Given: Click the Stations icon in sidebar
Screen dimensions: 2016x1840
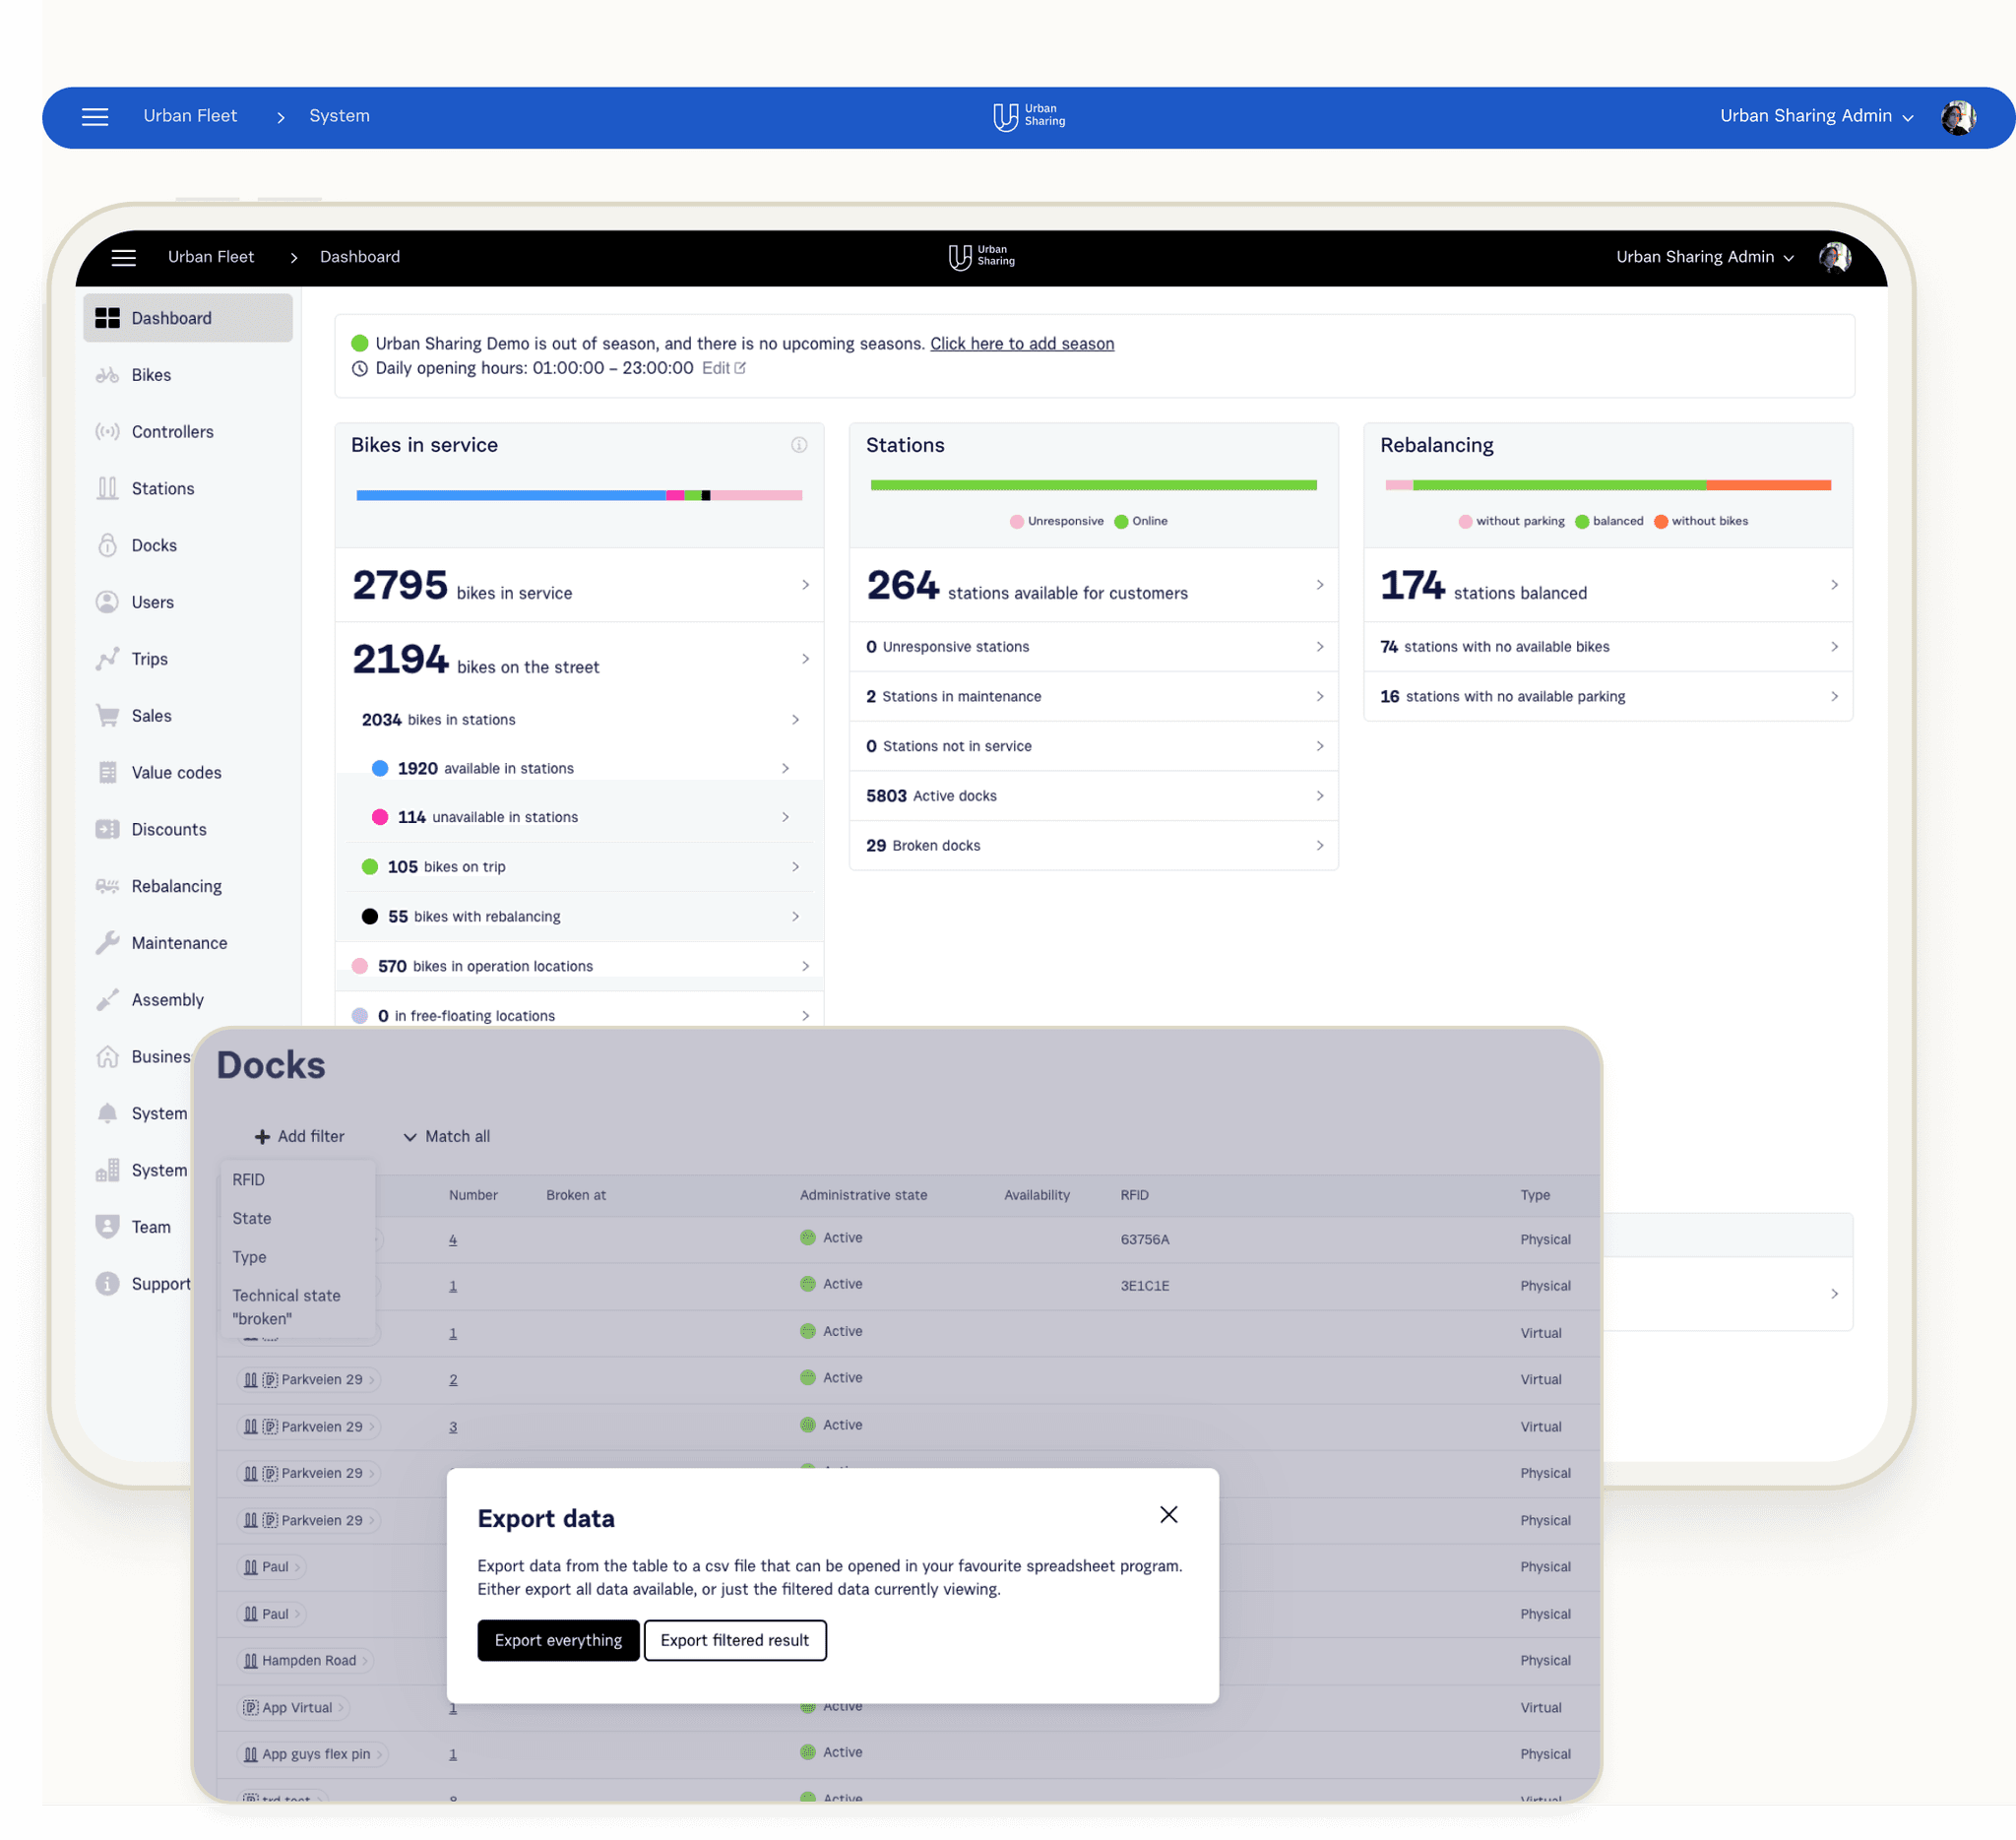Looking at the screenshot, I should tap(107, 489).
